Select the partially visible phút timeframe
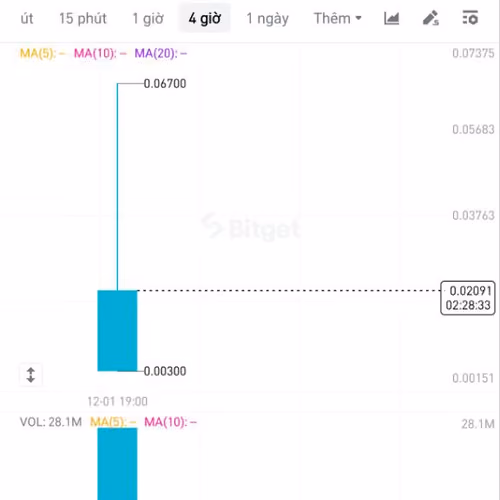 click(27, 19)
